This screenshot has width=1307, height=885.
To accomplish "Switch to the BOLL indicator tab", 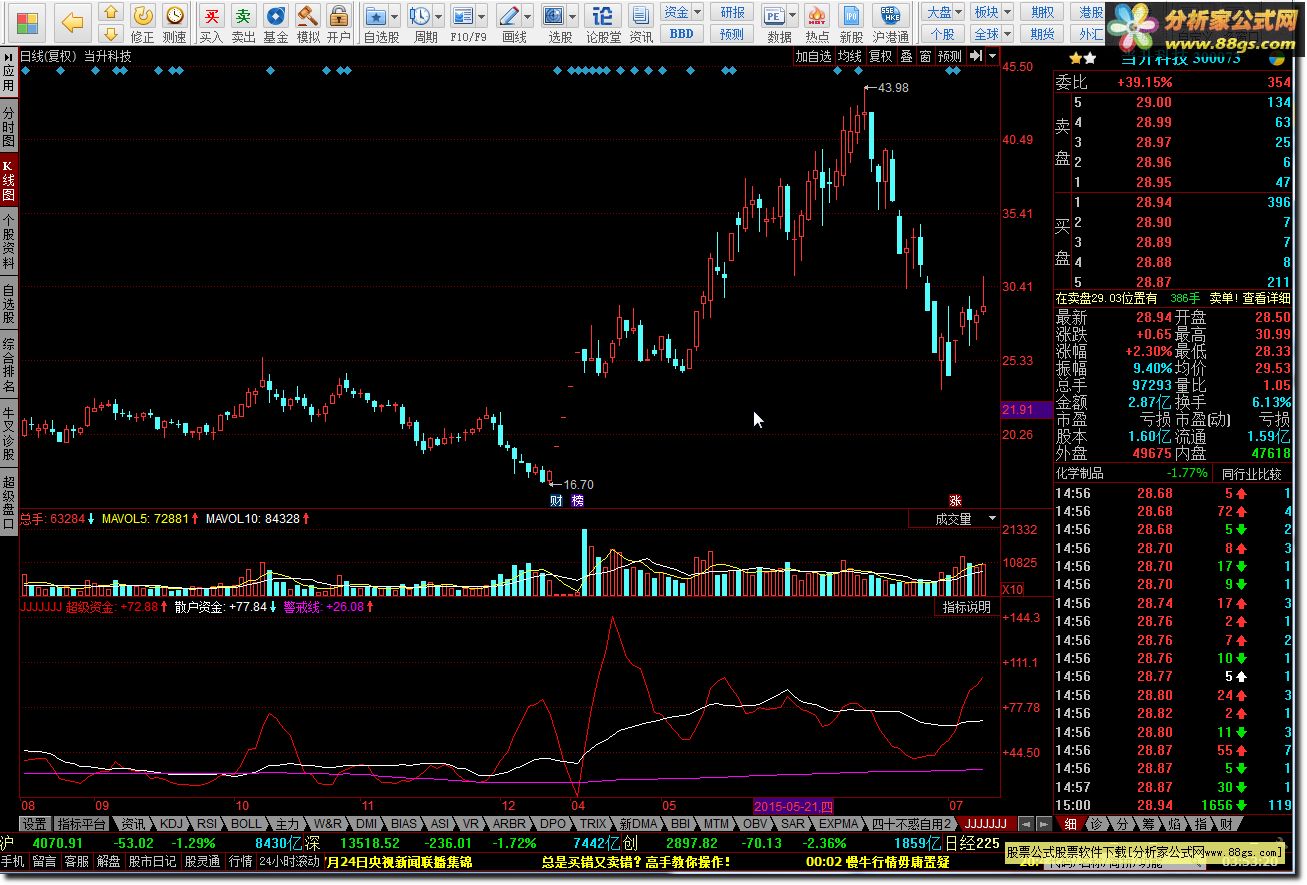I will pos(245,824).
